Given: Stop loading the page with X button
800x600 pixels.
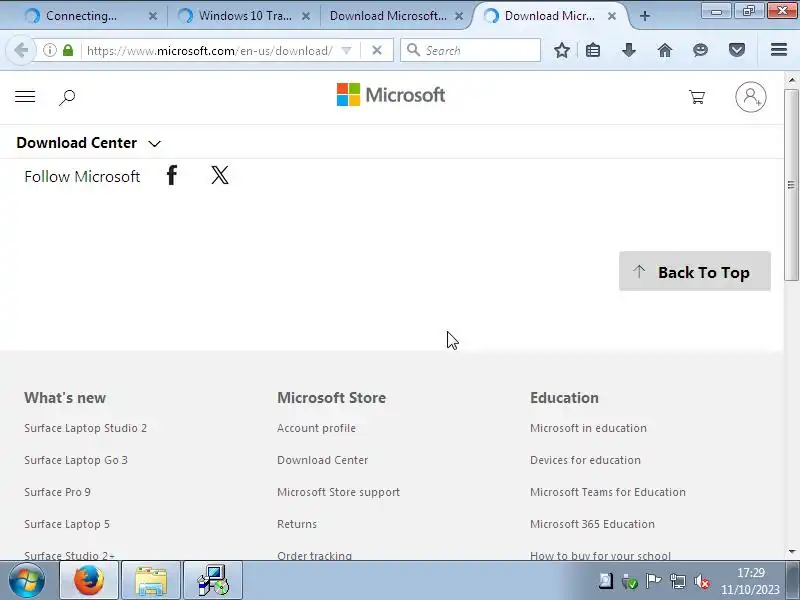Looking at the screenshot, I should 377,50.
